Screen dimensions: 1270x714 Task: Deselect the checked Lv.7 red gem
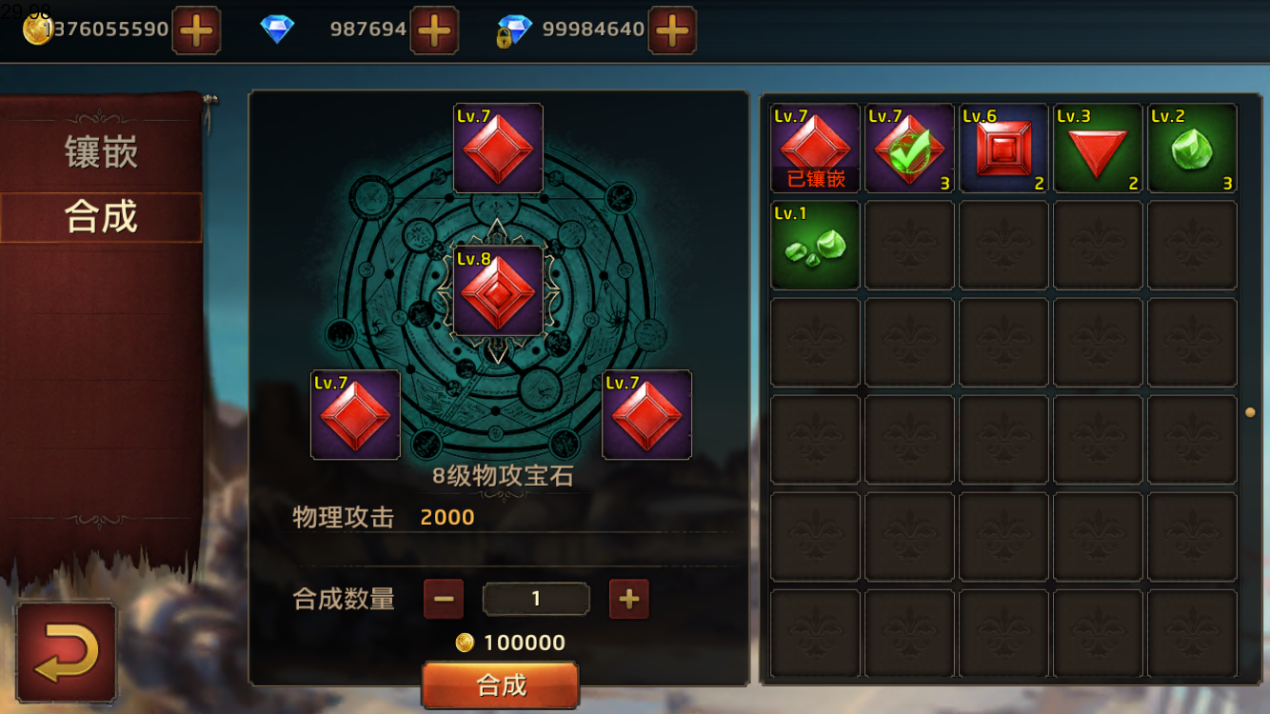click(x=909, y=148)
